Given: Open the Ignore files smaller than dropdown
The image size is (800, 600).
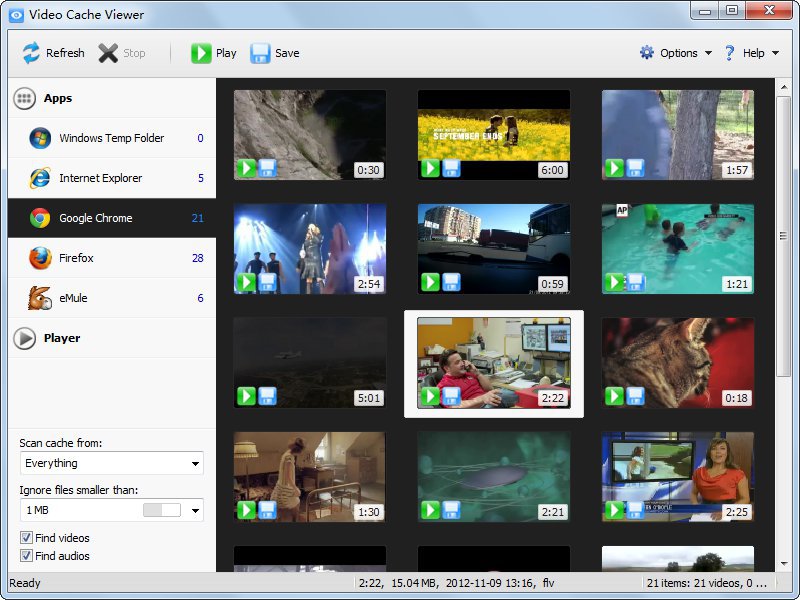Looking at the screenshot, I should click(x=195, y=510).
